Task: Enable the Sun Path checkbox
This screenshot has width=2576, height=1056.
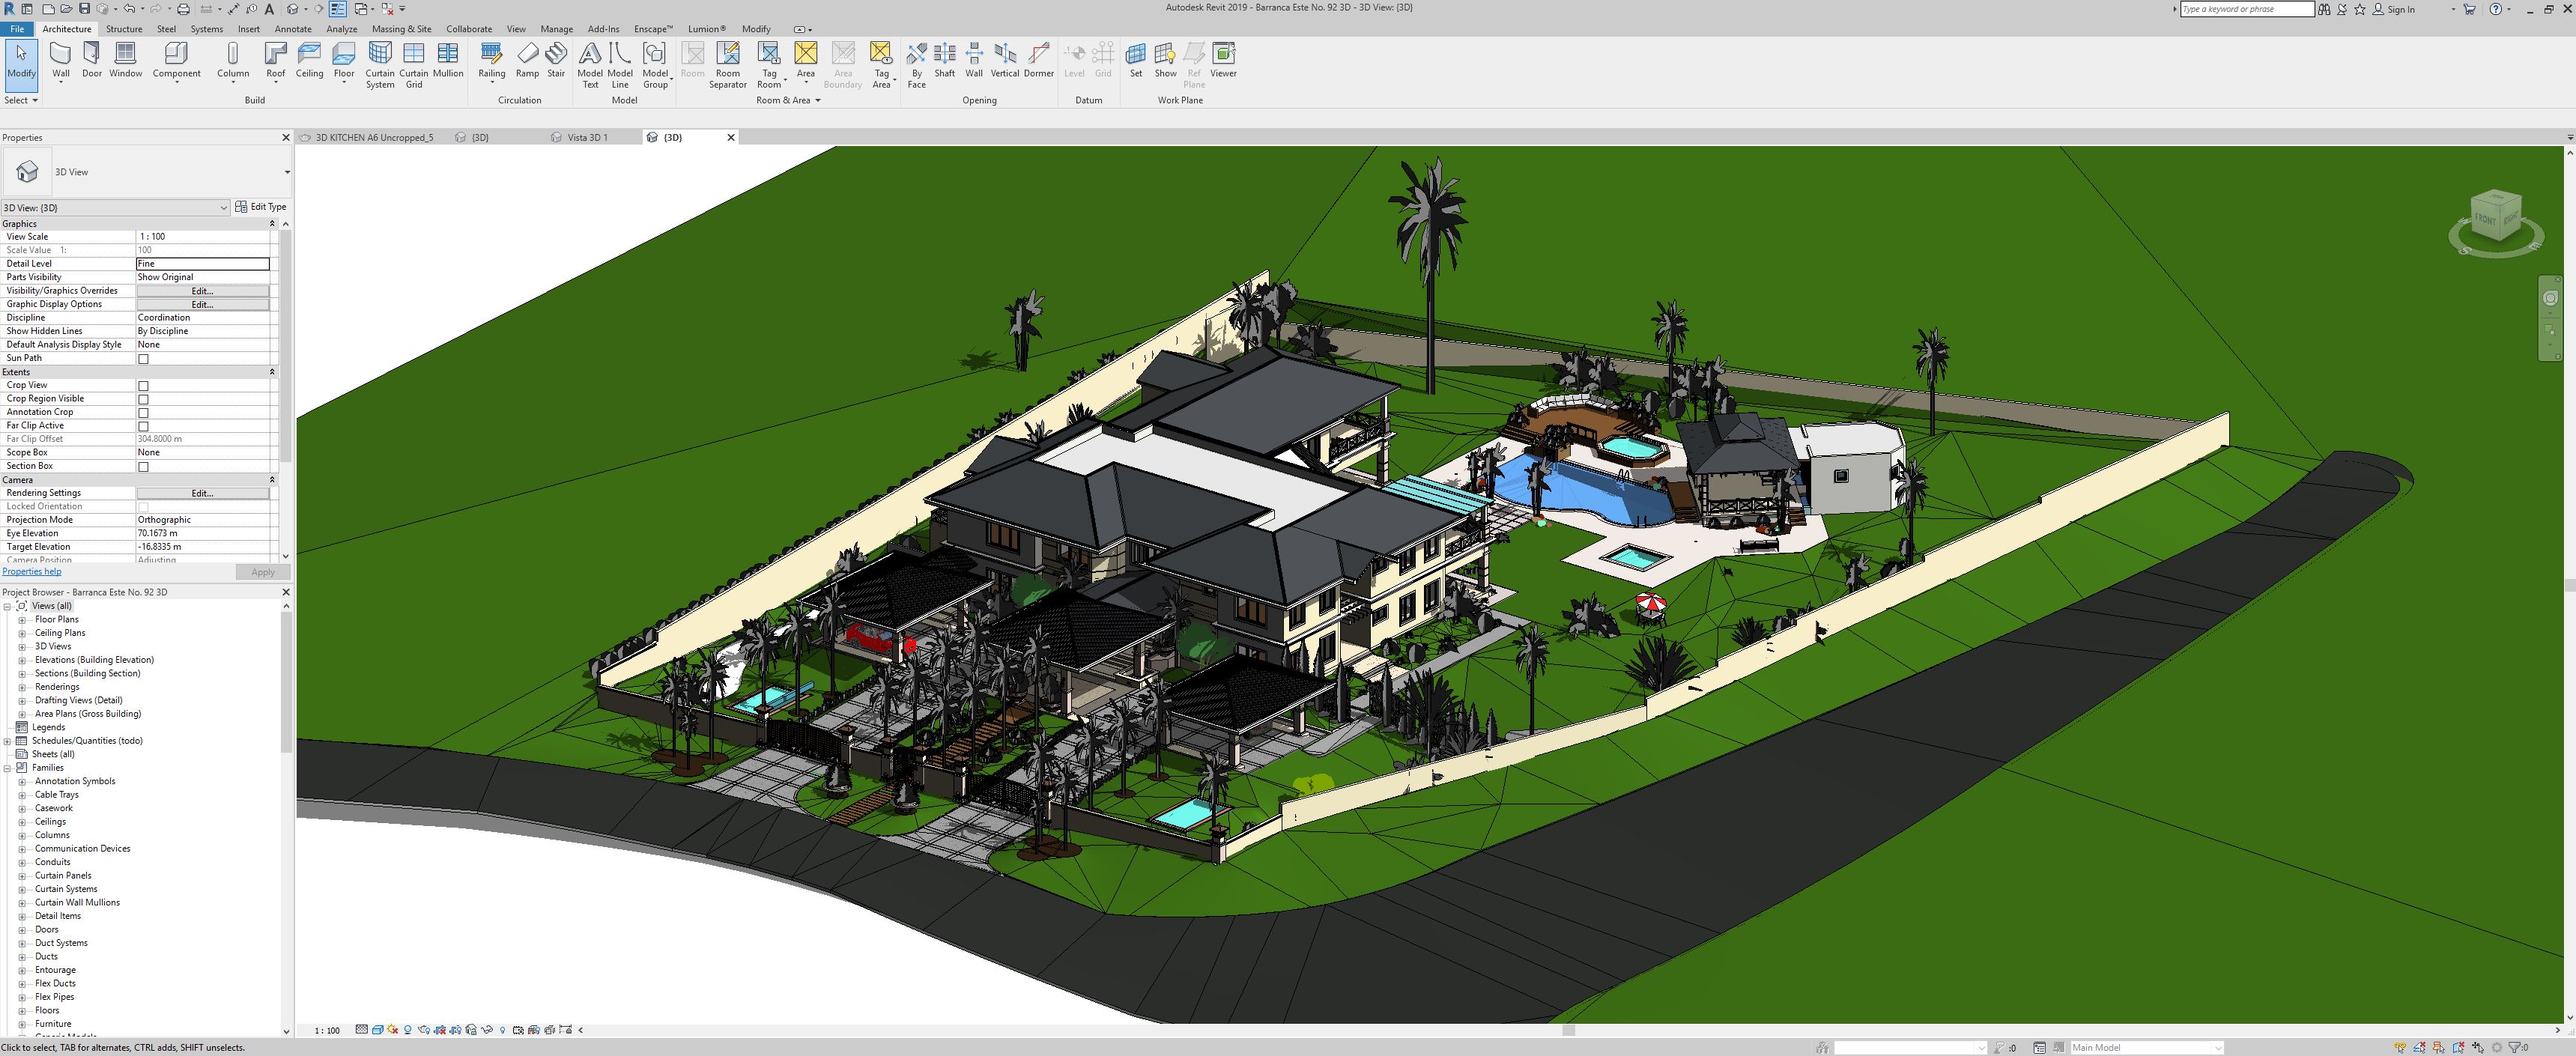Action: click(x=143, y=357)
